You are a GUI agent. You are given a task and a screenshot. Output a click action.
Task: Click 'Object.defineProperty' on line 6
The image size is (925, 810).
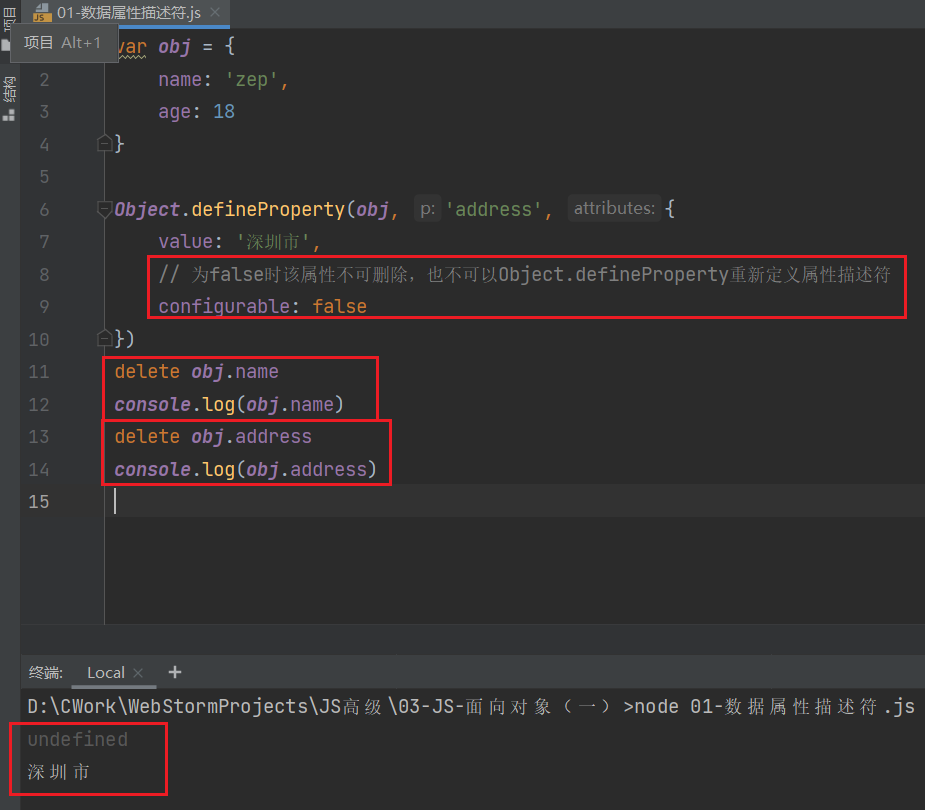[229, 209]
